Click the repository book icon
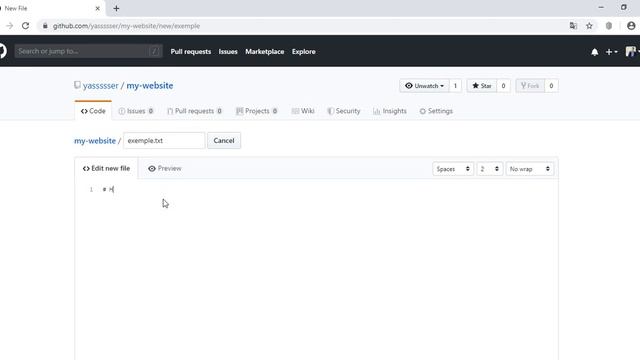The image size is (640, 360). point(77,85)
